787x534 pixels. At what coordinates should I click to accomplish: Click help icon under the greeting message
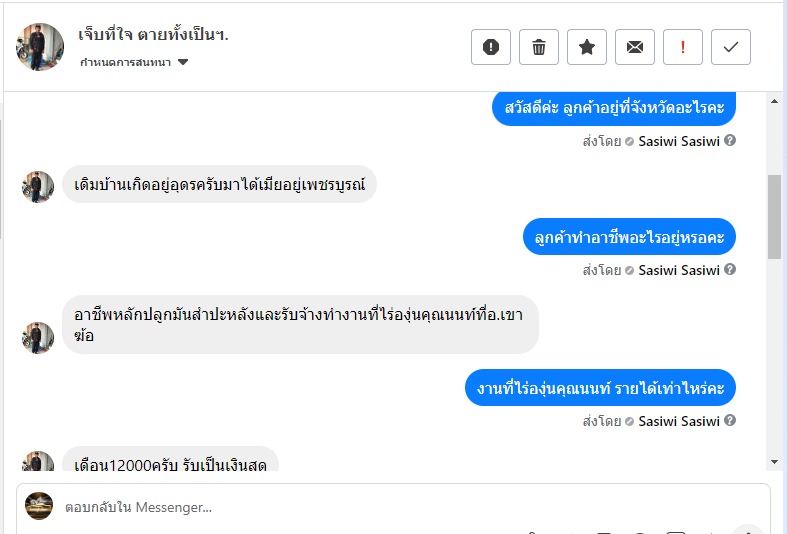coord(730,141)
